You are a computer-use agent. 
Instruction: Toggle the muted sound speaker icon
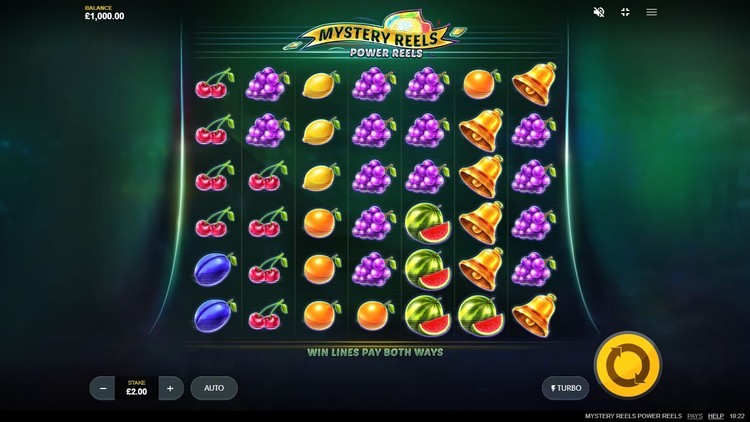click(x=598, y=12)
